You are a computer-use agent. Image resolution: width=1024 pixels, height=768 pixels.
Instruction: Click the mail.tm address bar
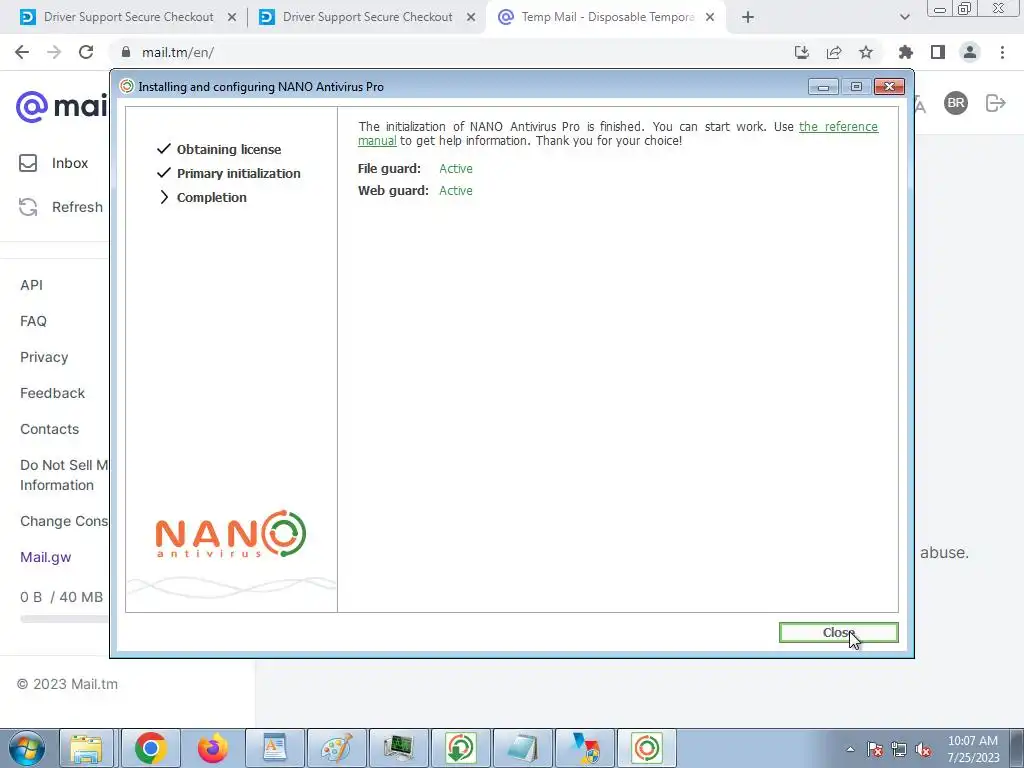(457, 52)
